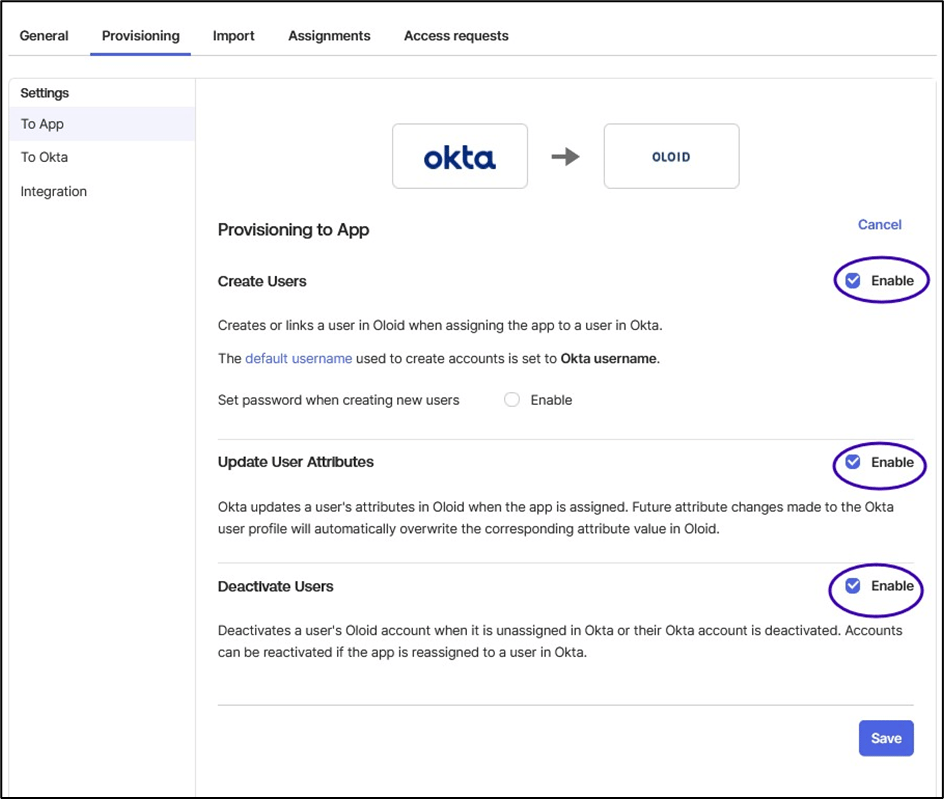Click the Deactivate Users section title
944x799 pixels.
(275, 586)
